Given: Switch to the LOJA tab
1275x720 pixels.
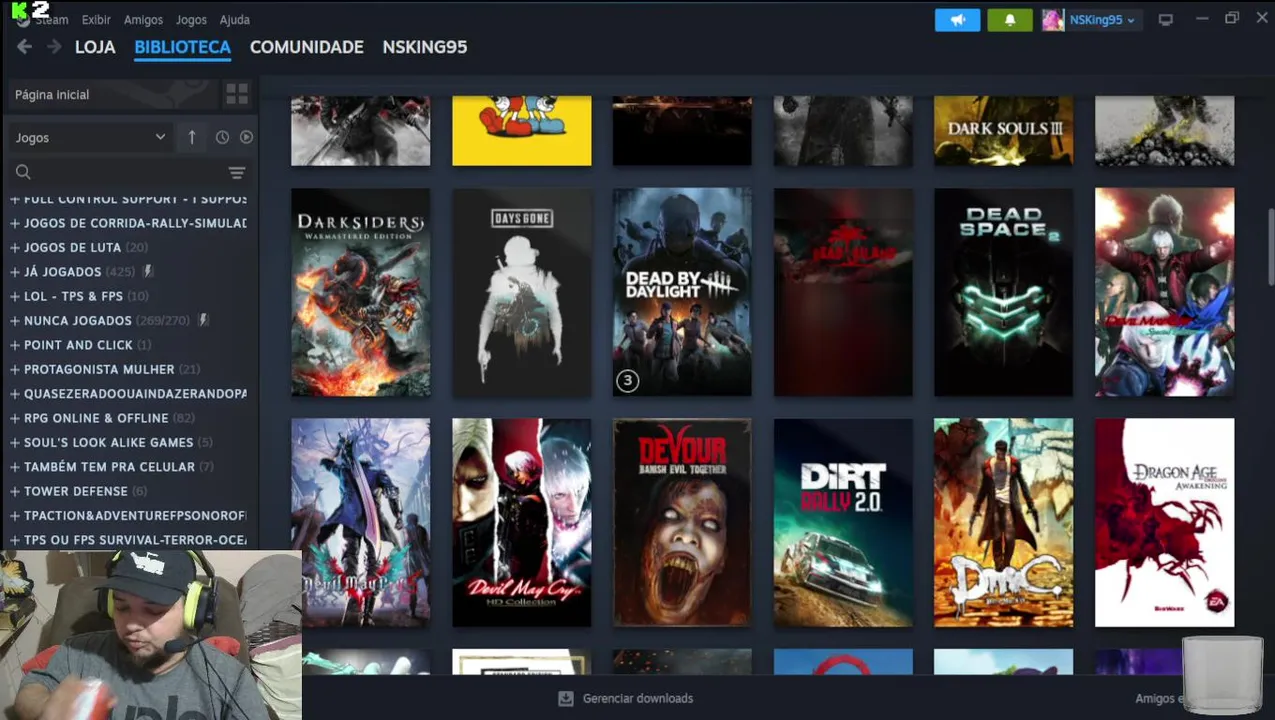Looking at the screenshot, I should pyautogui.click(x=95, y=47).
